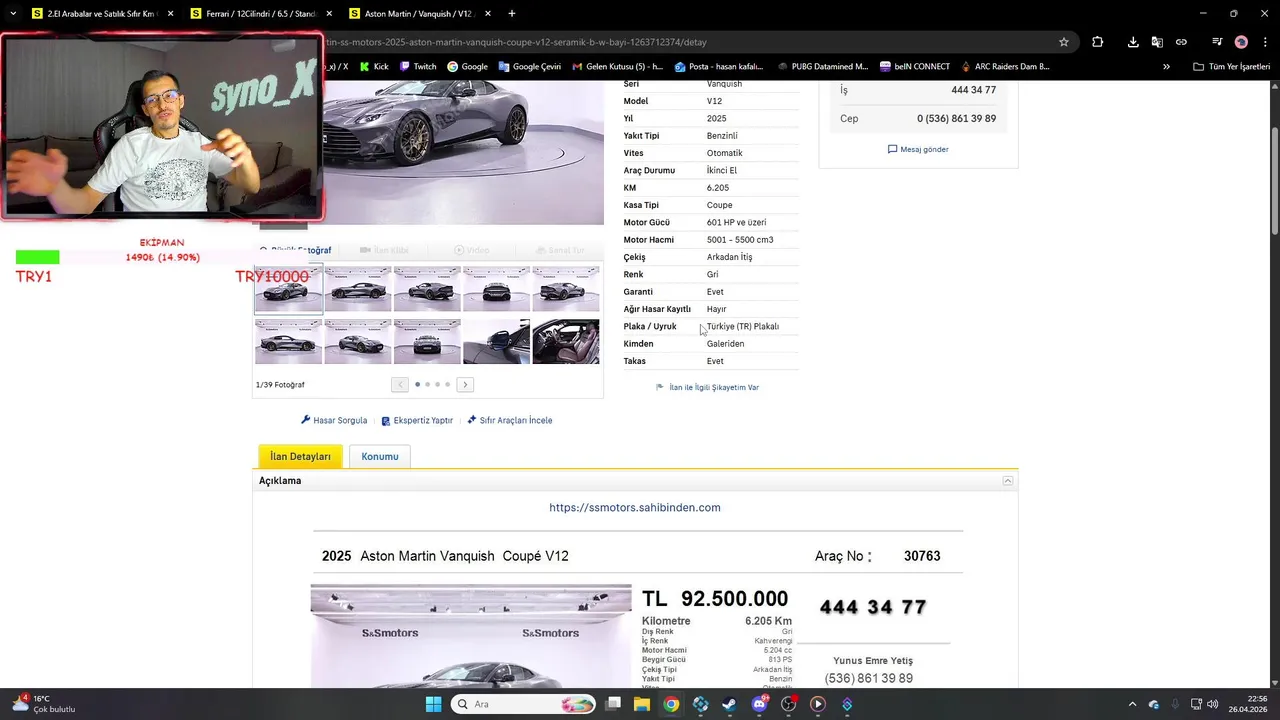Open ARC Raiders Dam bookmark
1280x720 pixels.
pos(1005,67)
